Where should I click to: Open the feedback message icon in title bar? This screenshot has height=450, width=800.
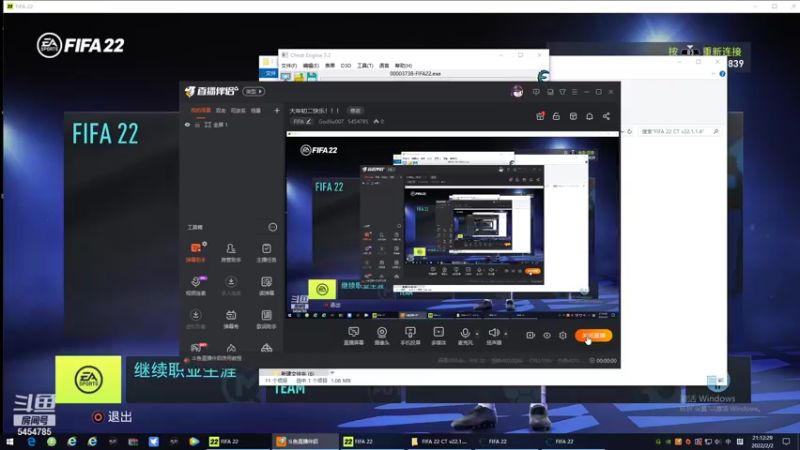[536, 92]
